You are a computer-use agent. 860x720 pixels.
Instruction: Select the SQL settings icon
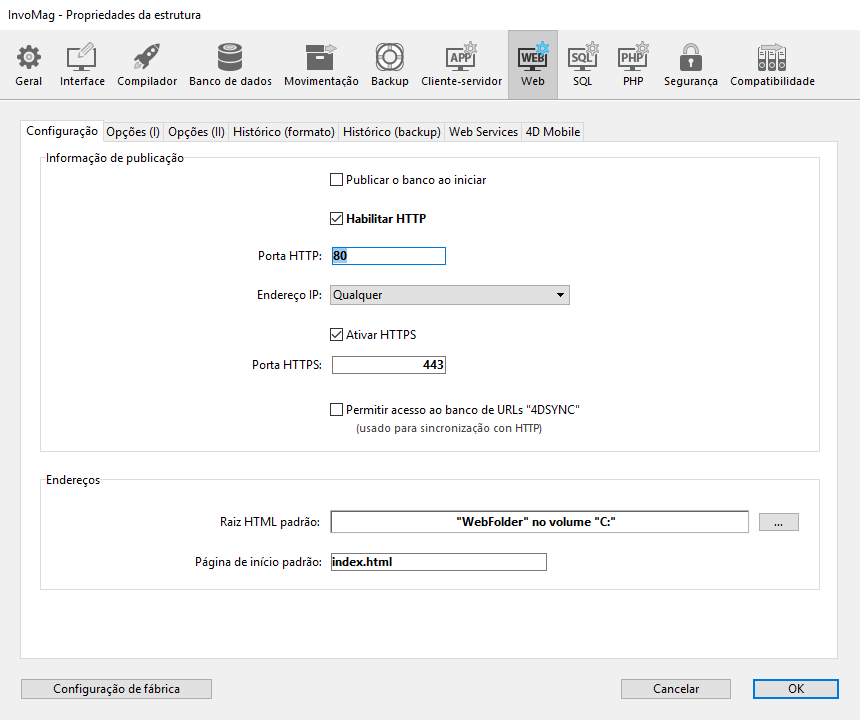582,64
